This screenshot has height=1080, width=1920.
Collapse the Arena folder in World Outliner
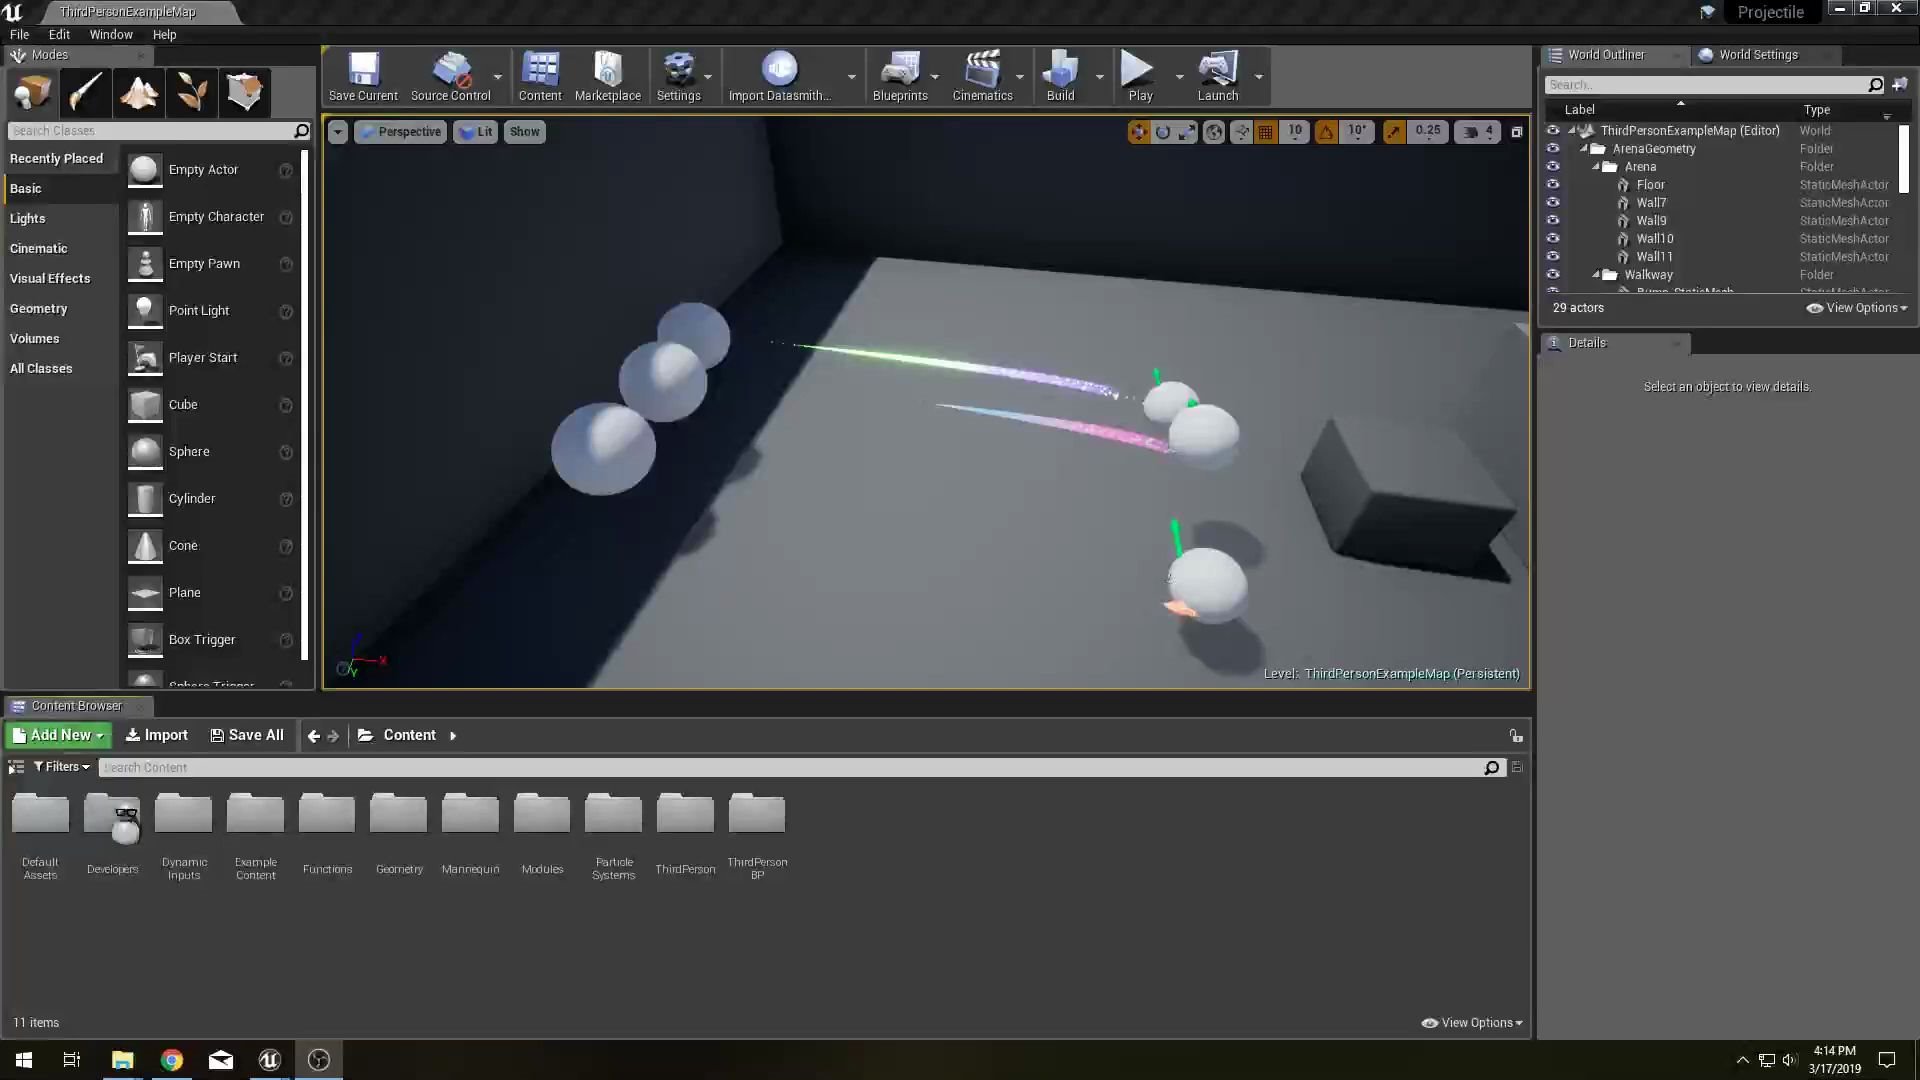pos(1597,166)
